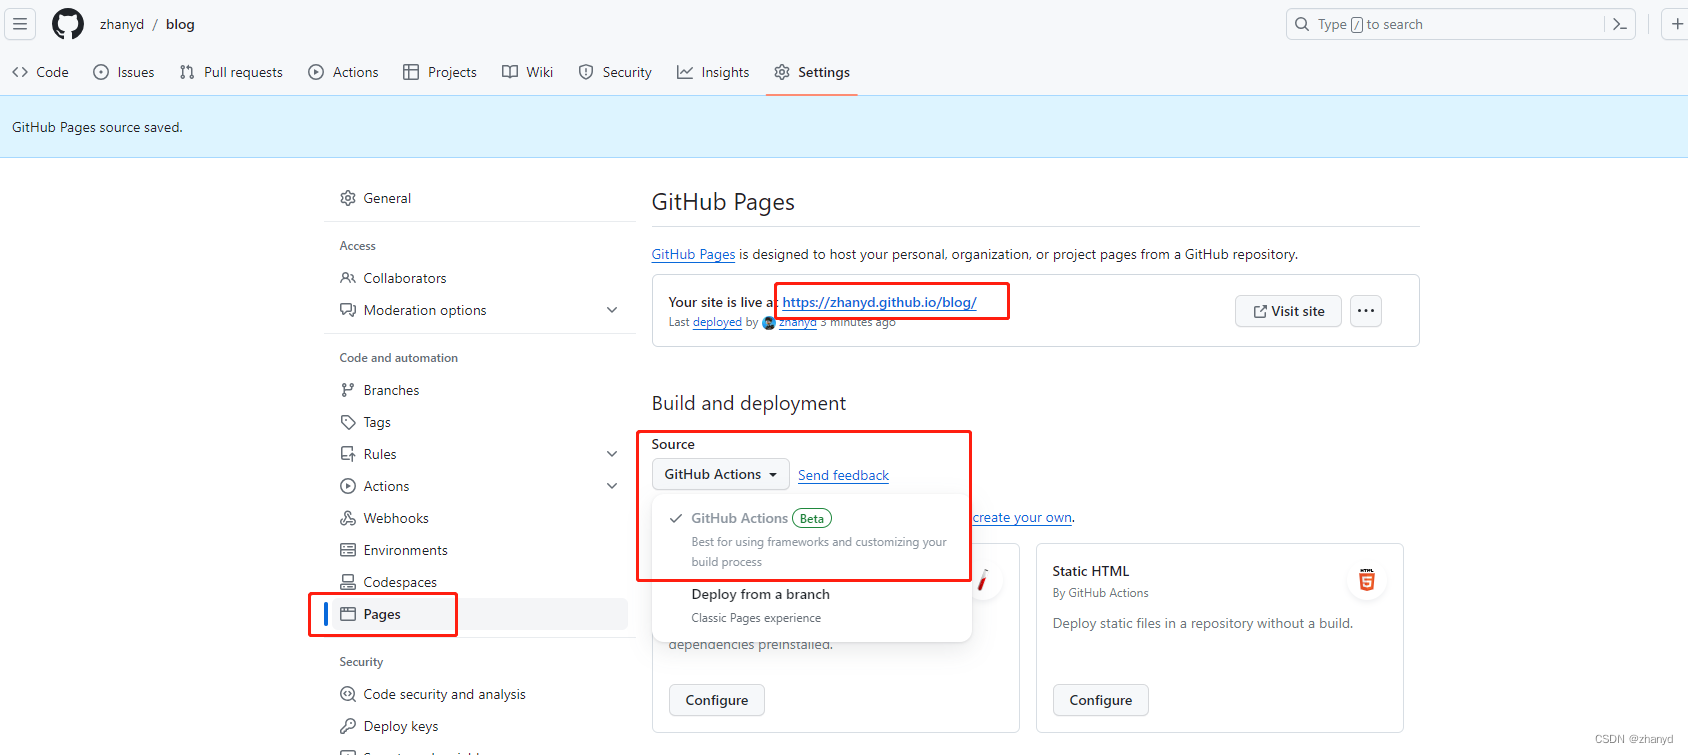Open the GitHub Actions source dropdown
The width and height of the screenshot is (1688, 755).
coord(720,474)
